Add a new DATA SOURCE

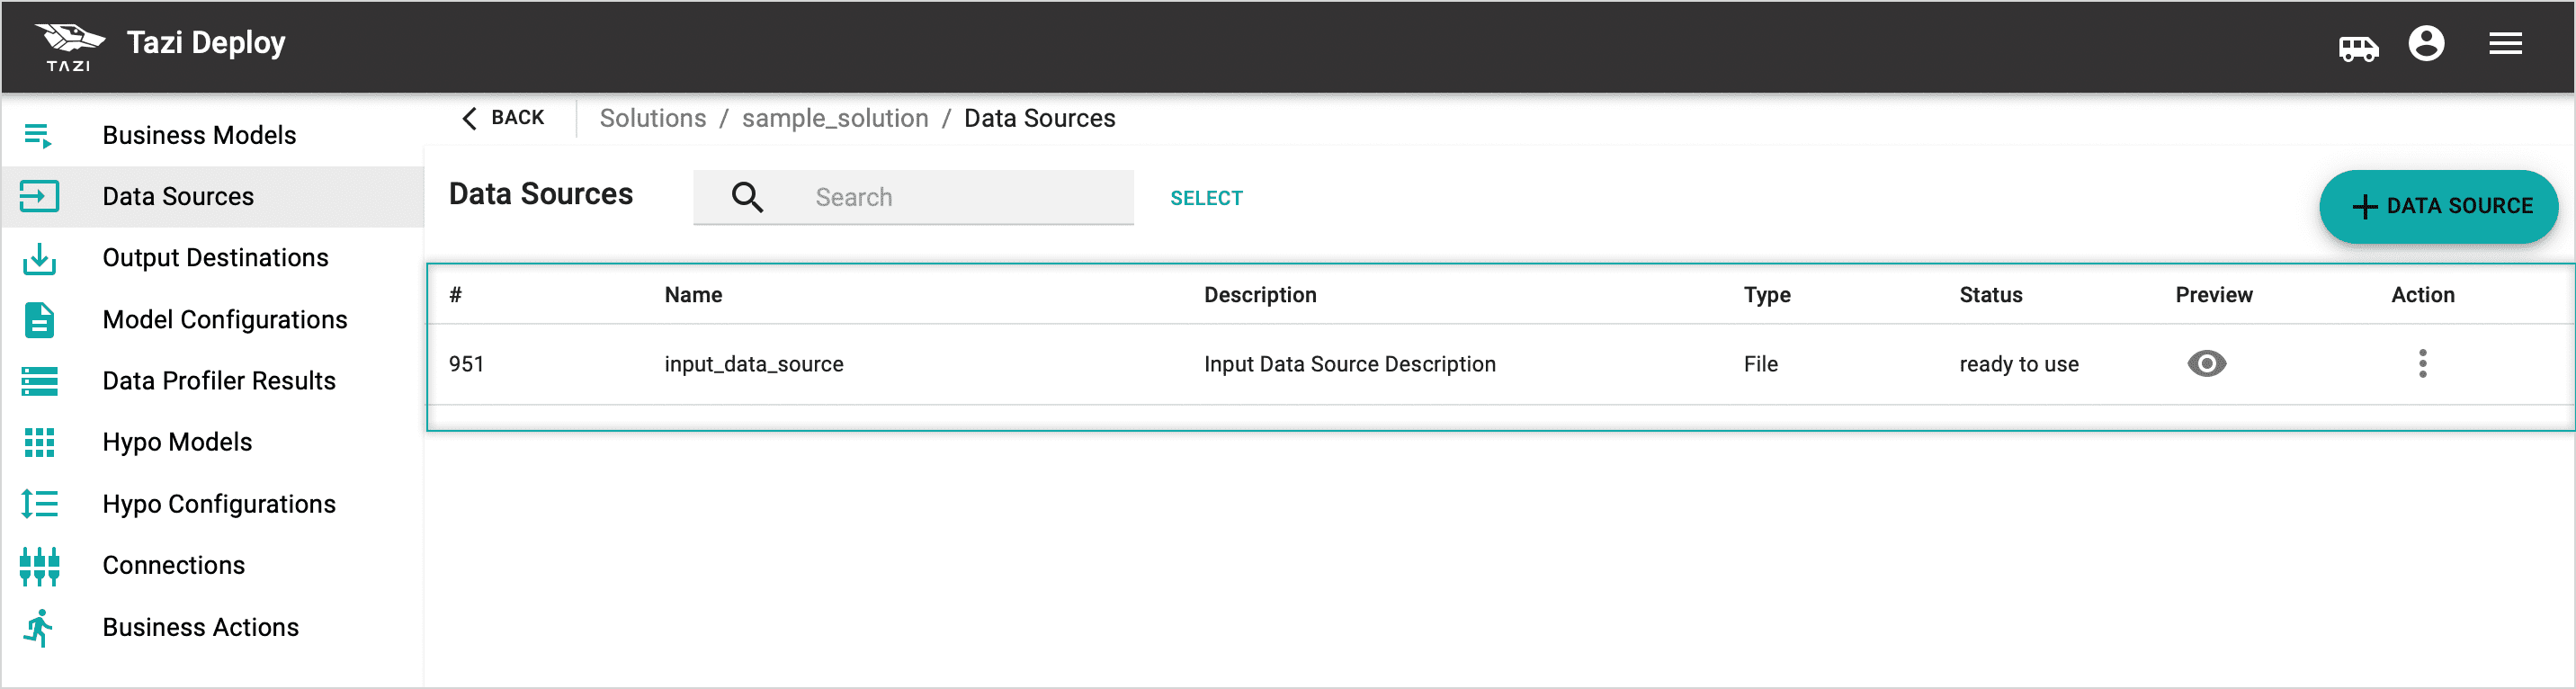tap(2438, 206)
